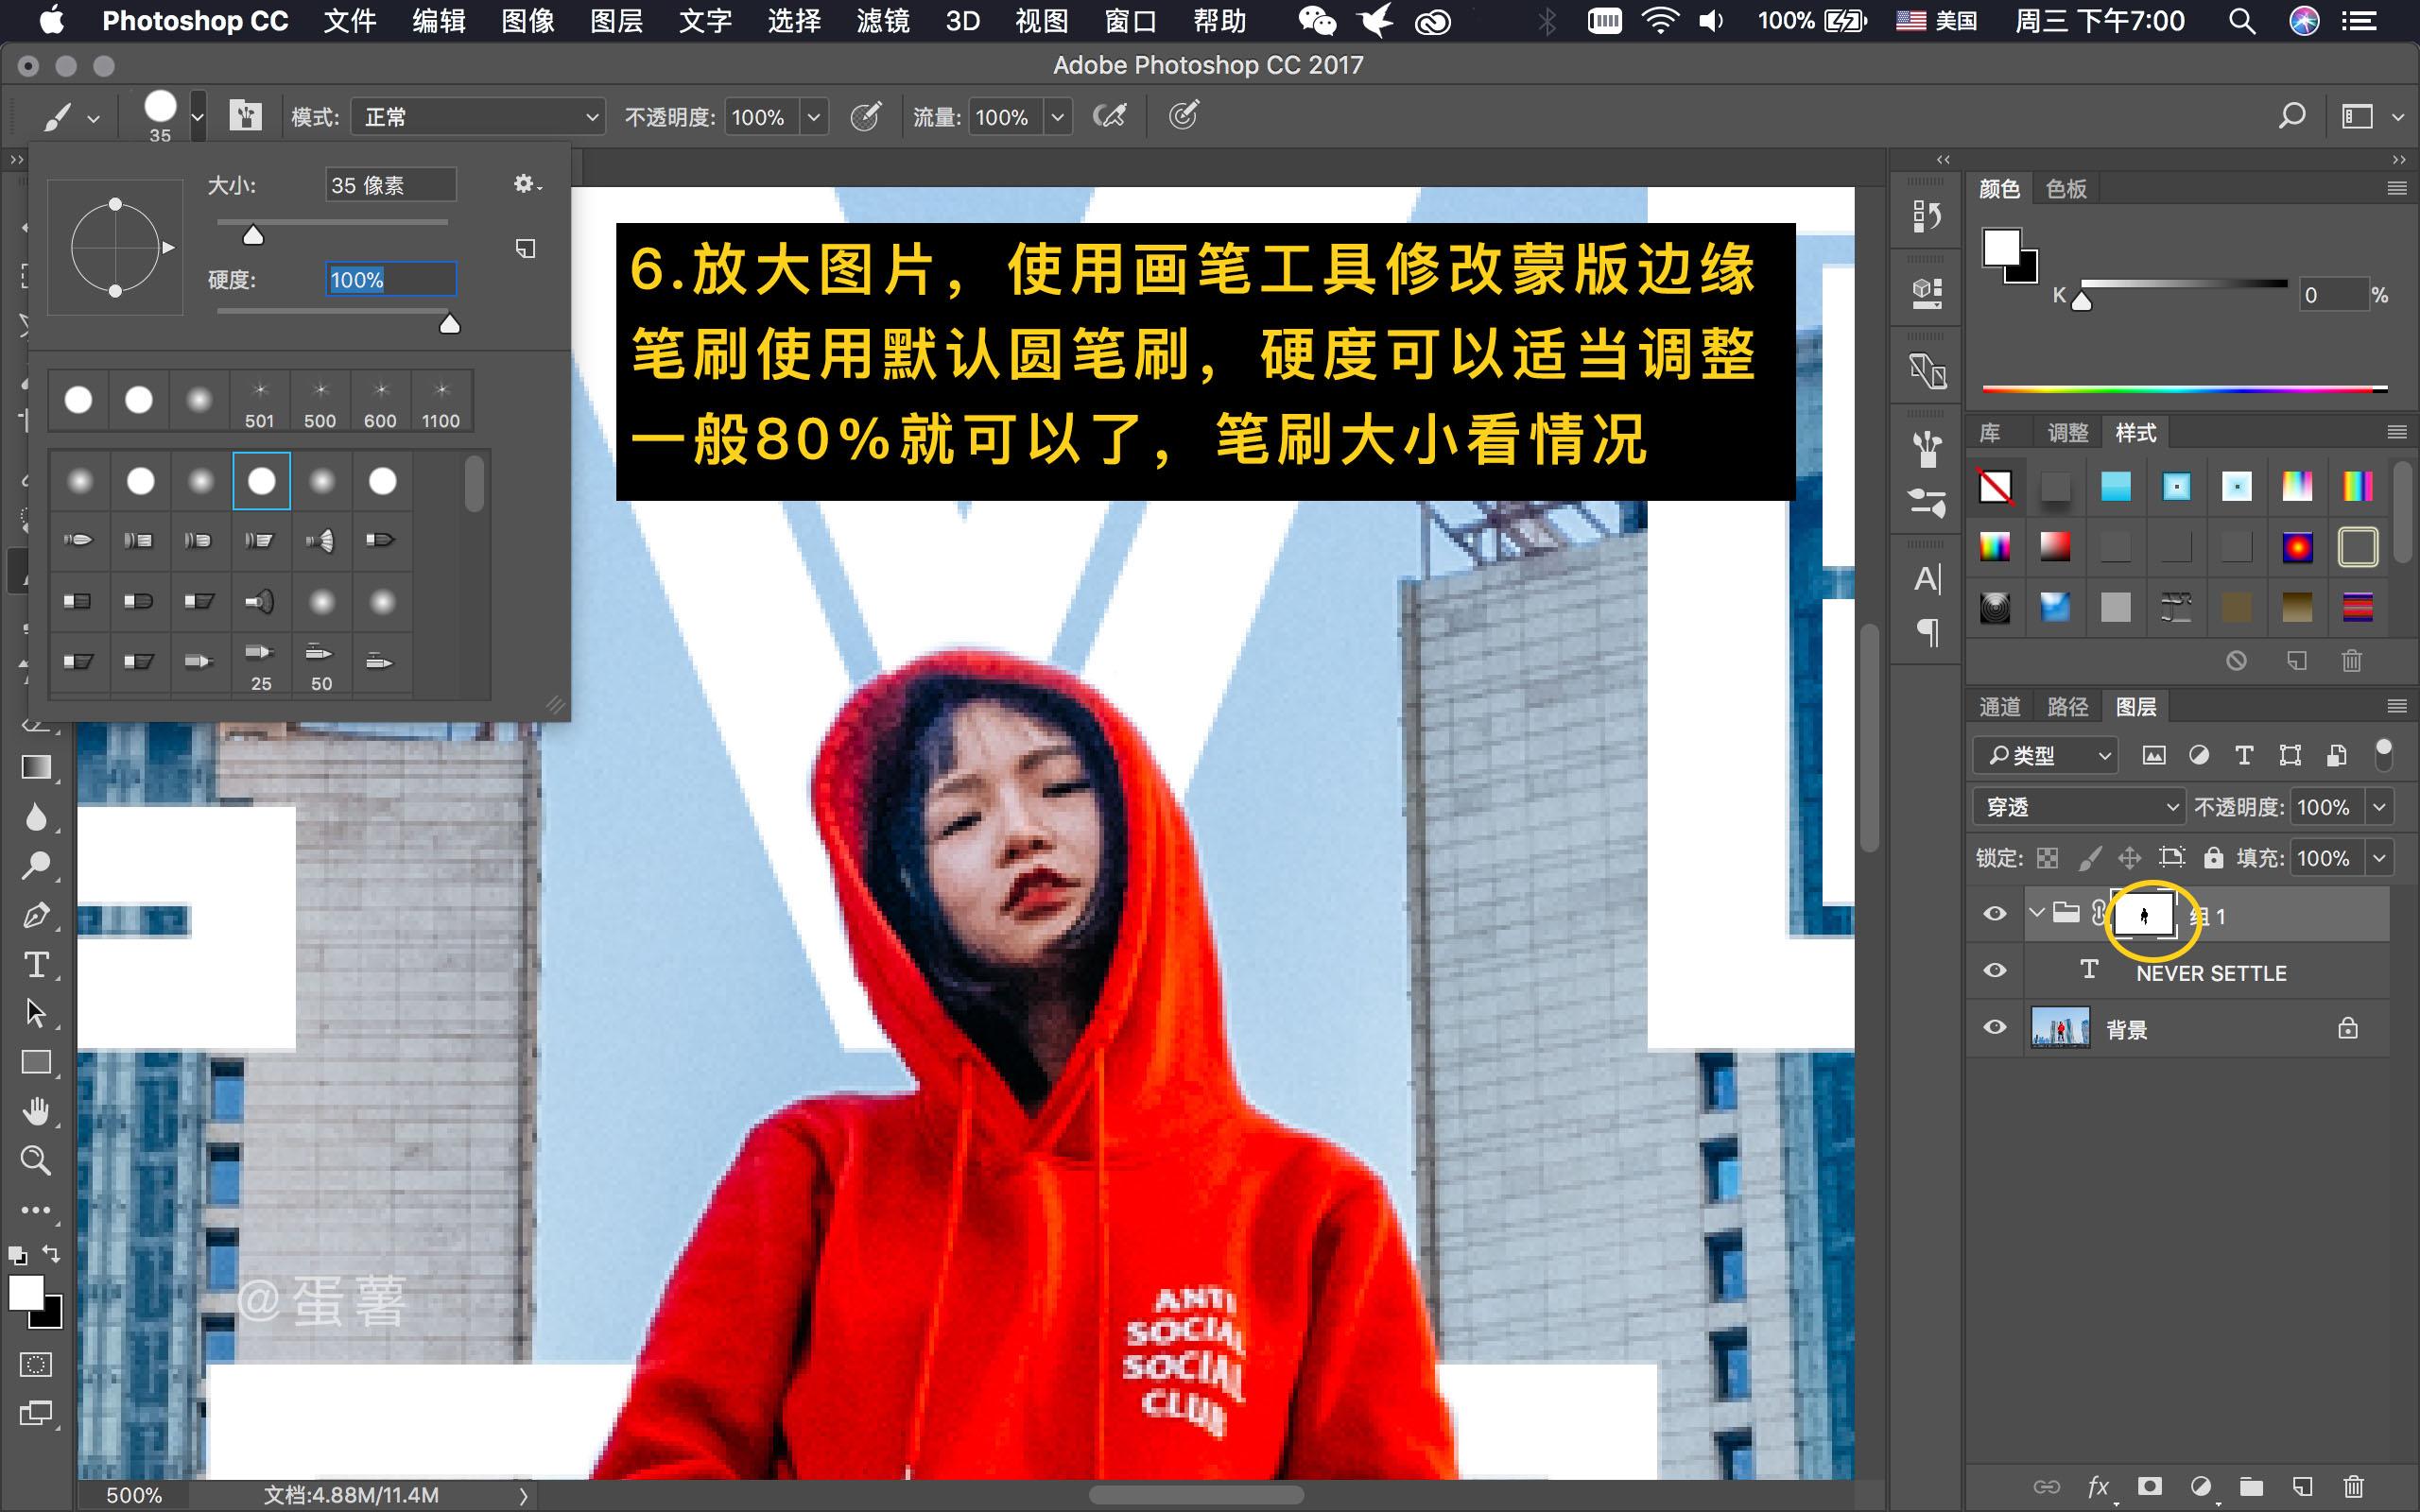The image size is (2420, 1512).
Task: Open the 选择 menu
Action: tap(794, 21)
